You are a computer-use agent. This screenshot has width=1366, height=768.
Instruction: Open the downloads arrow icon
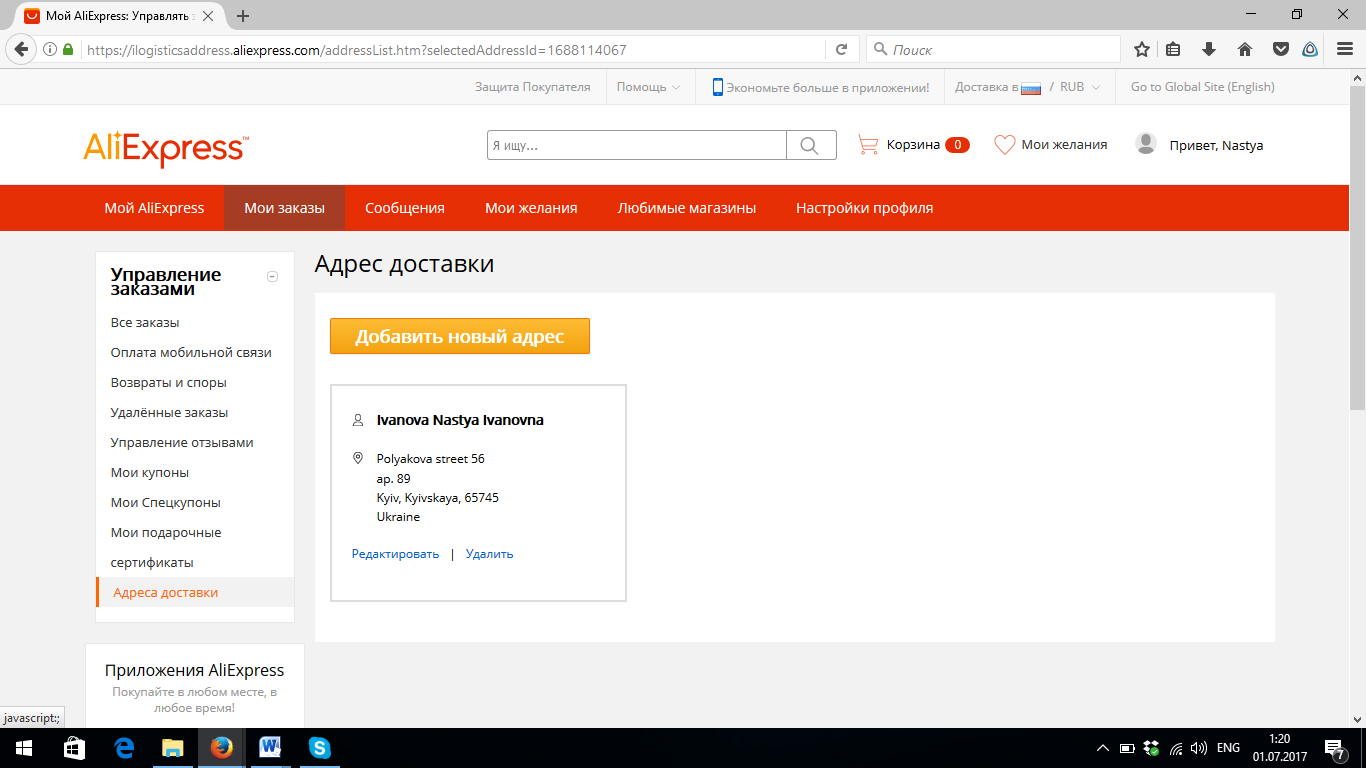coord(1208,49)
